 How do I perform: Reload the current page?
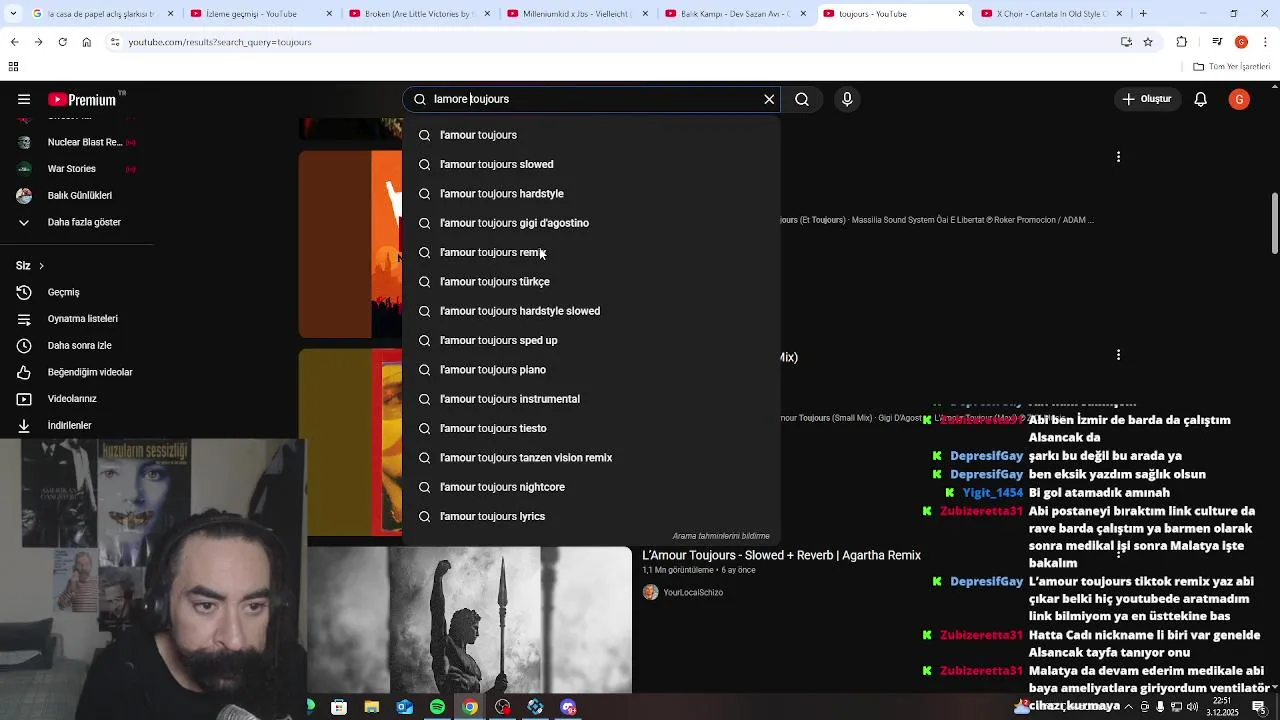[x=62, y=42]
